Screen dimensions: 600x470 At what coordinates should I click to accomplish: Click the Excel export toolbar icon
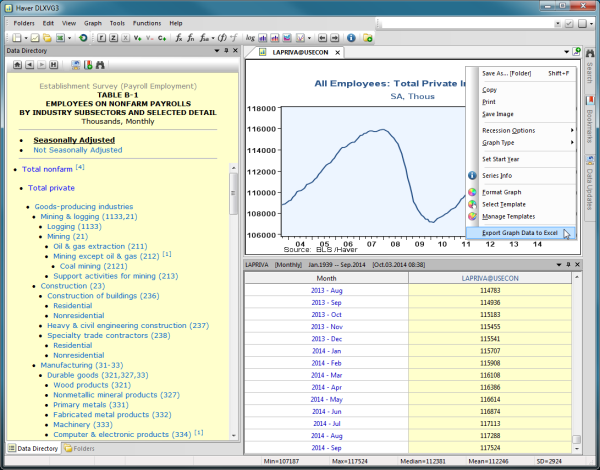click(60, 38)
